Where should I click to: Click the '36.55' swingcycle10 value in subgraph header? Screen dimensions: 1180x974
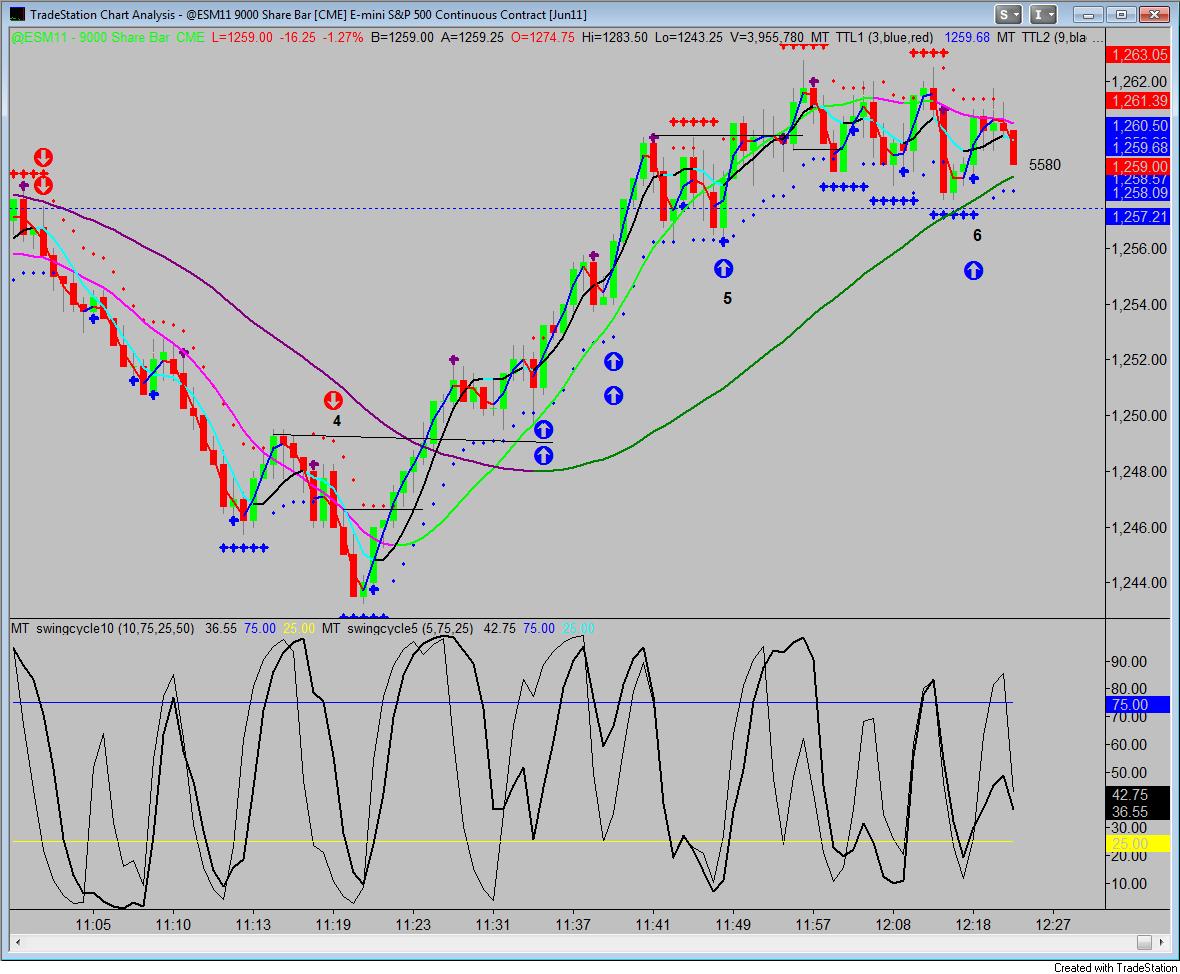(220, 629)
